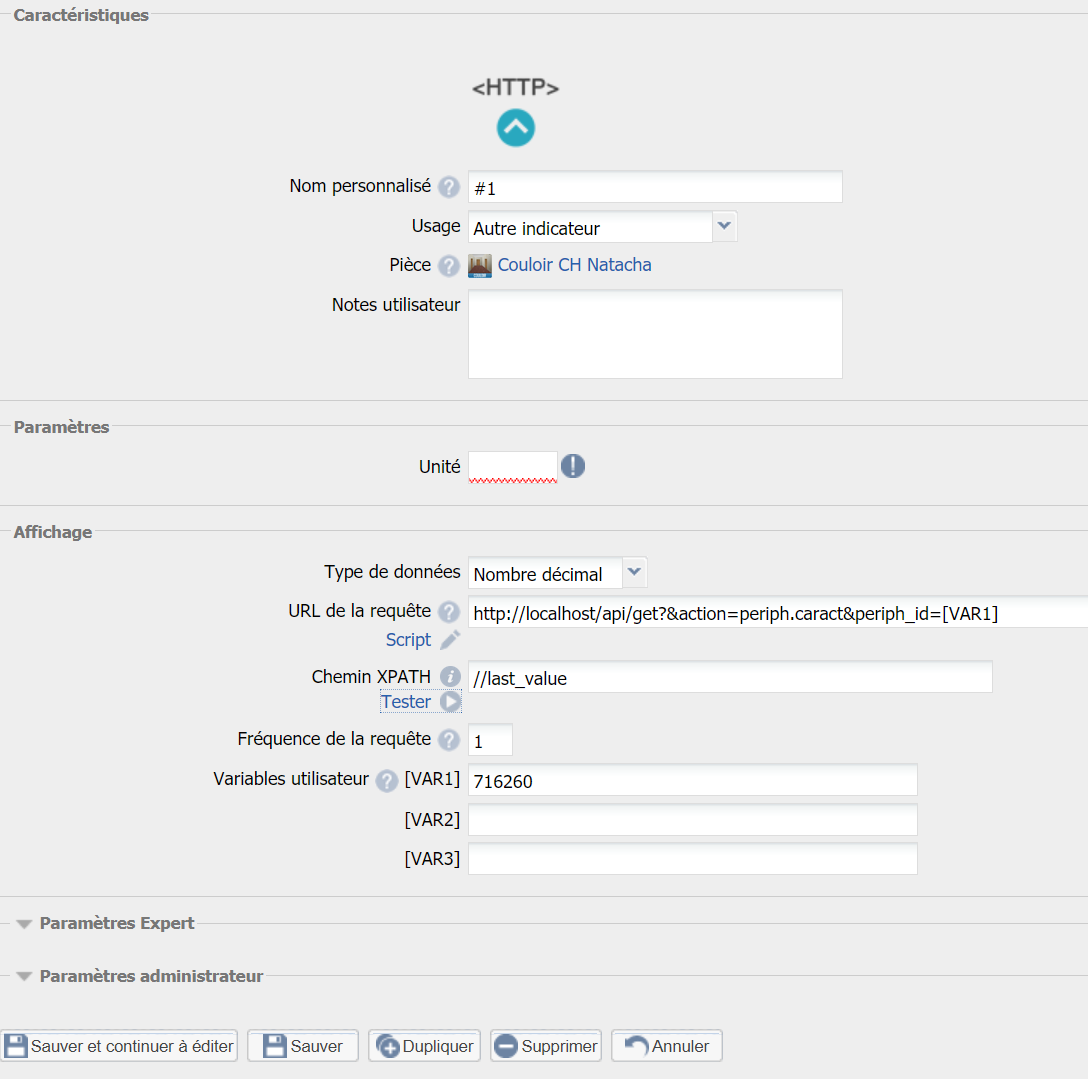Focus the Notes utilisateur text area
Viewport: 1088px width, 1079px height.
pos(655,334)
